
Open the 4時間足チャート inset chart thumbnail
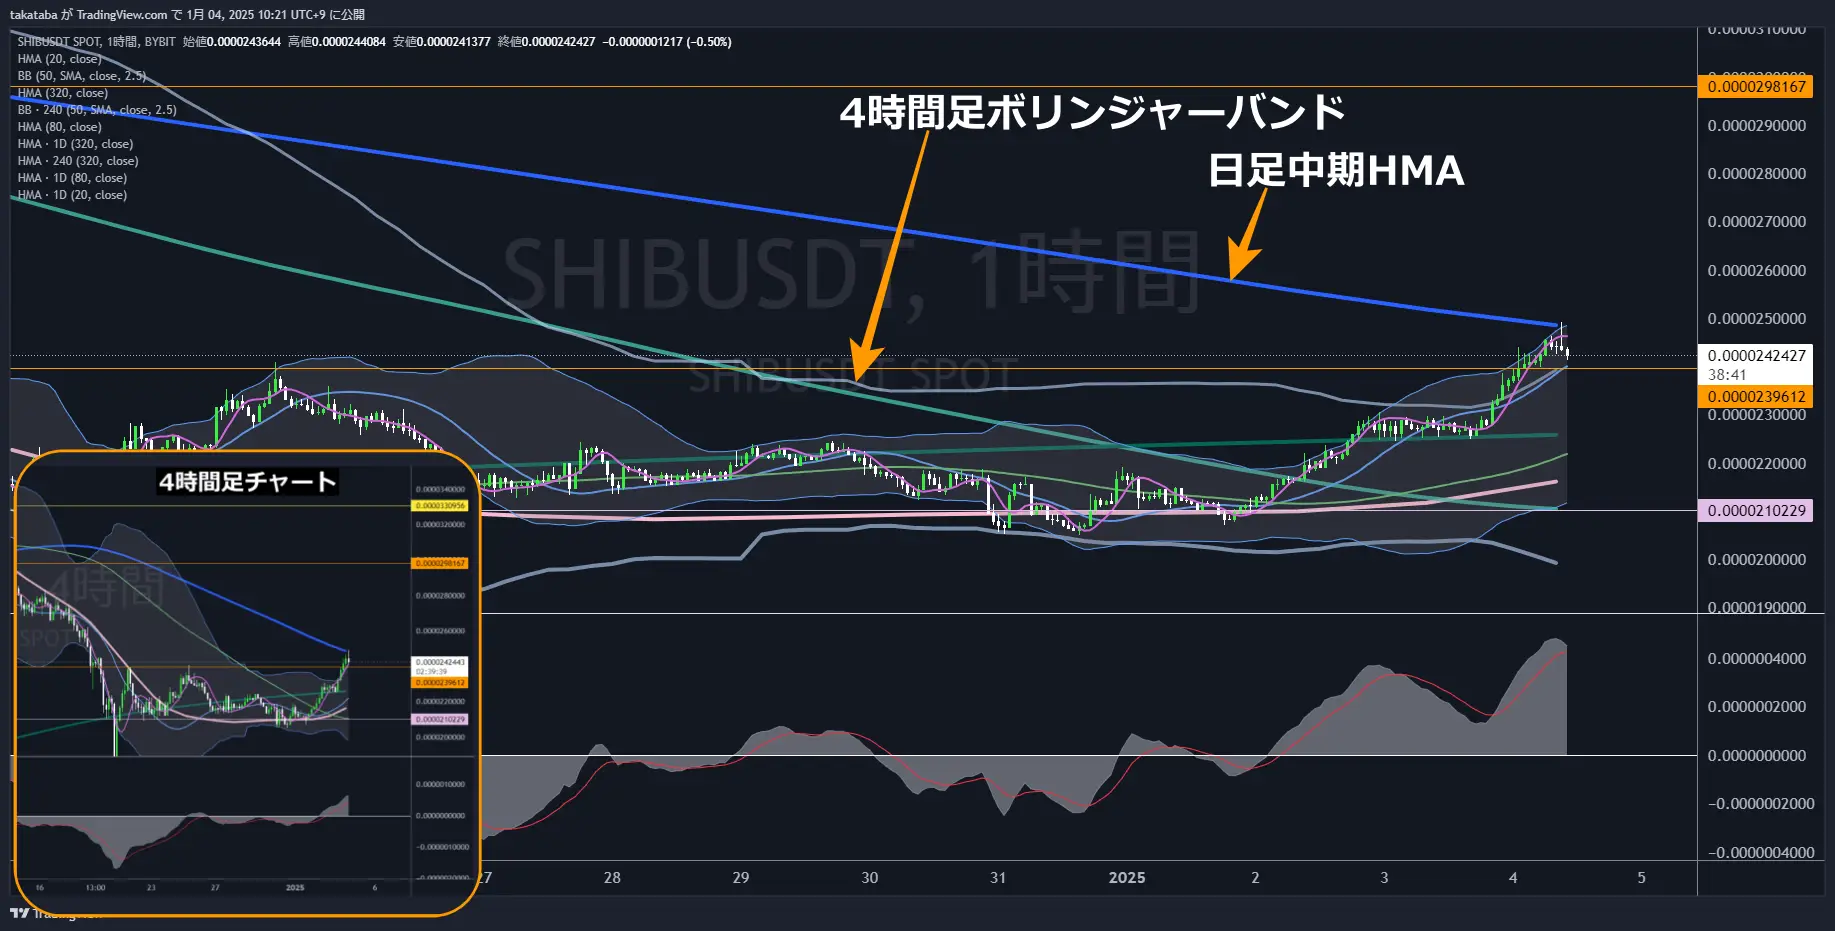pos(247,683)
